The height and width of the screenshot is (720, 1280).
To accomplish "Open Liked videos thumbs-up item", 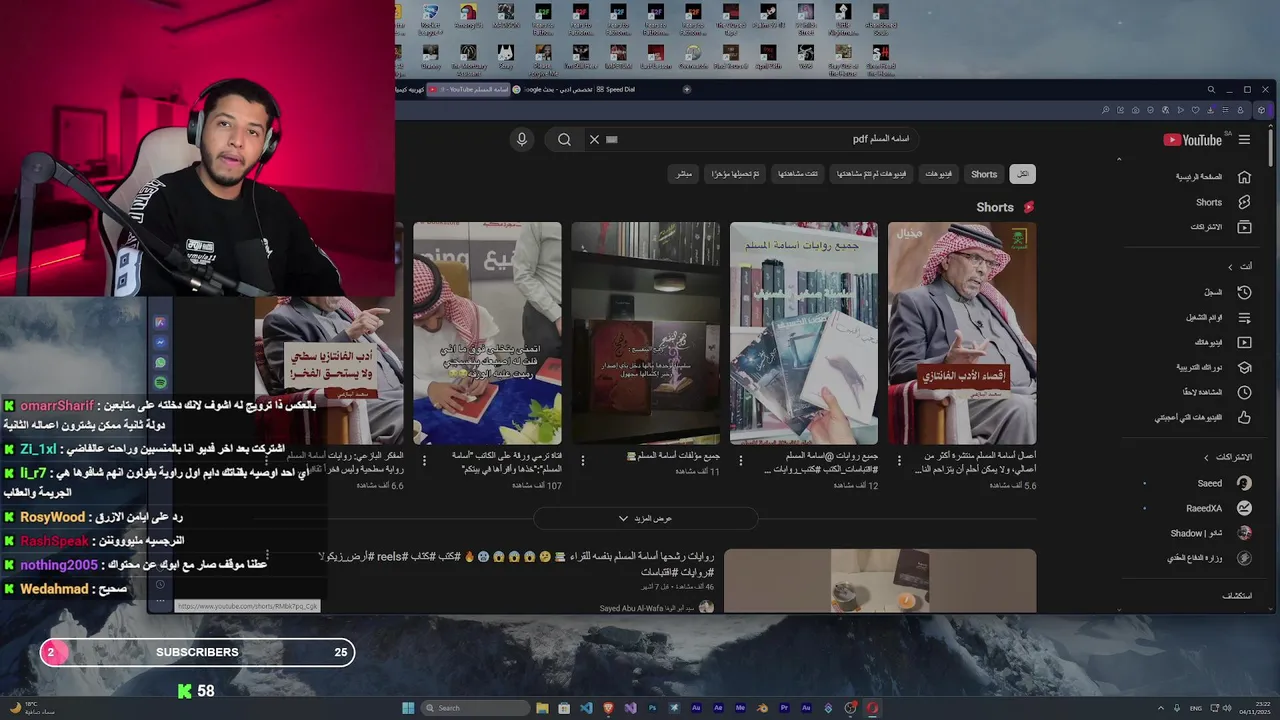I will (x=1244, y=417).
